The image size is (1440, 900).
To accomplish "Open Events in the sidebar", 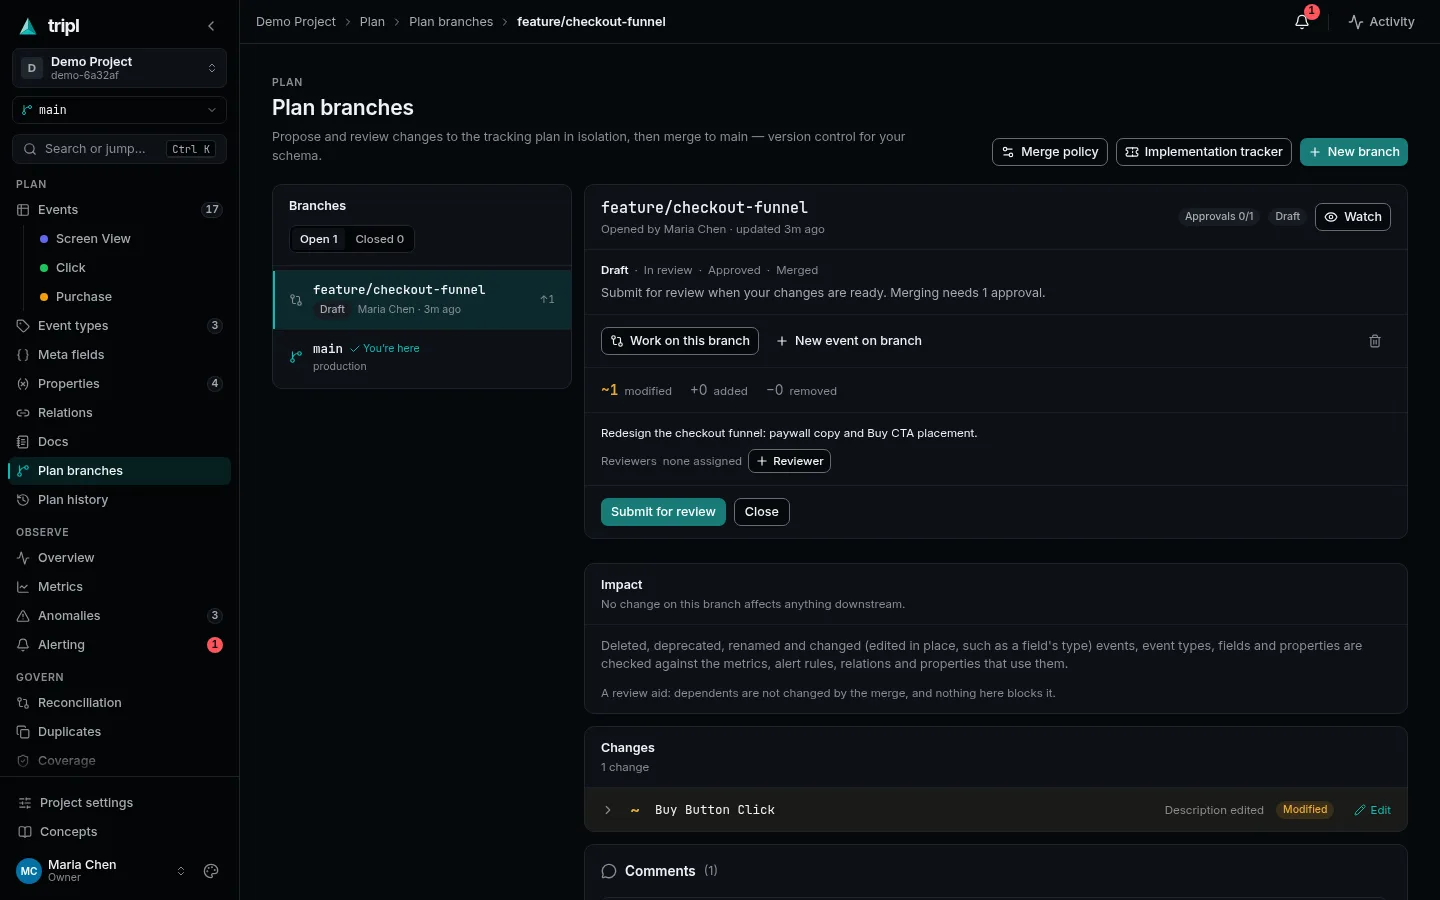I will (119, 210).
